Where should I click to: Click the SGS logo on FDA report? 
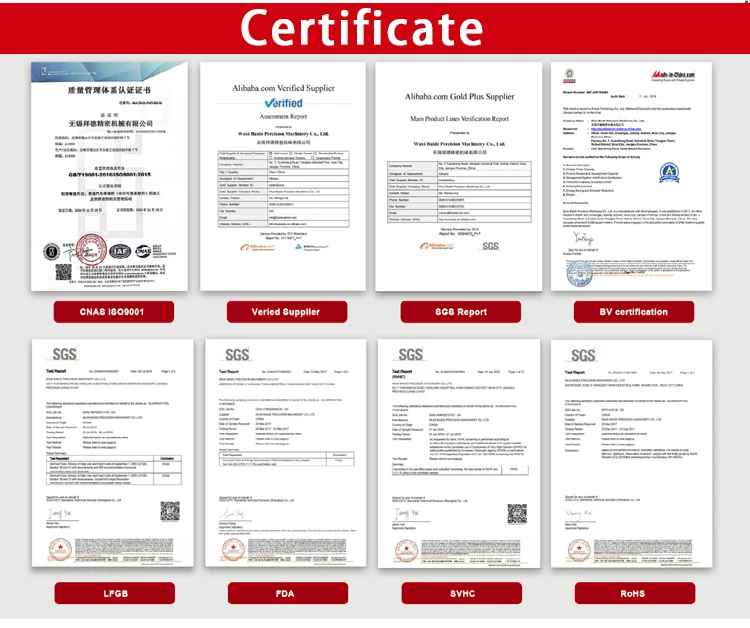tap(237, 355)
